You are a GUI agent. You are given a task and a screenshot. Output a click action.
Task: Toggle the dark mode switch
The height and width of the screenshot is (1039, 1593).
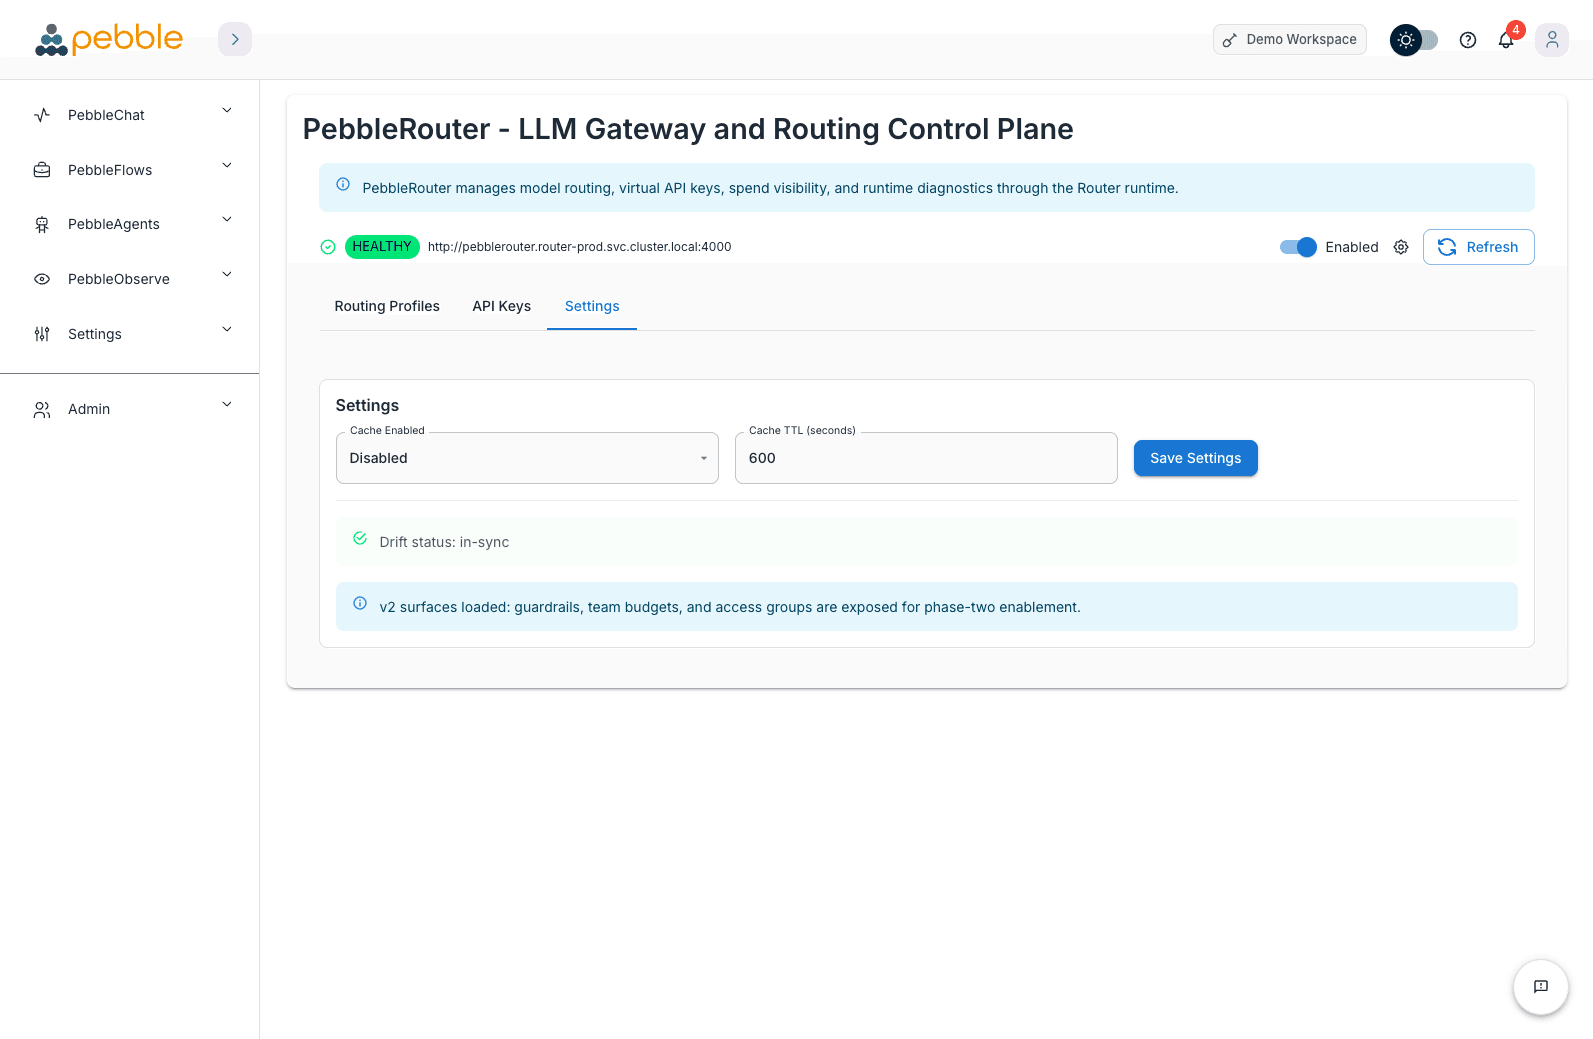1413,40
